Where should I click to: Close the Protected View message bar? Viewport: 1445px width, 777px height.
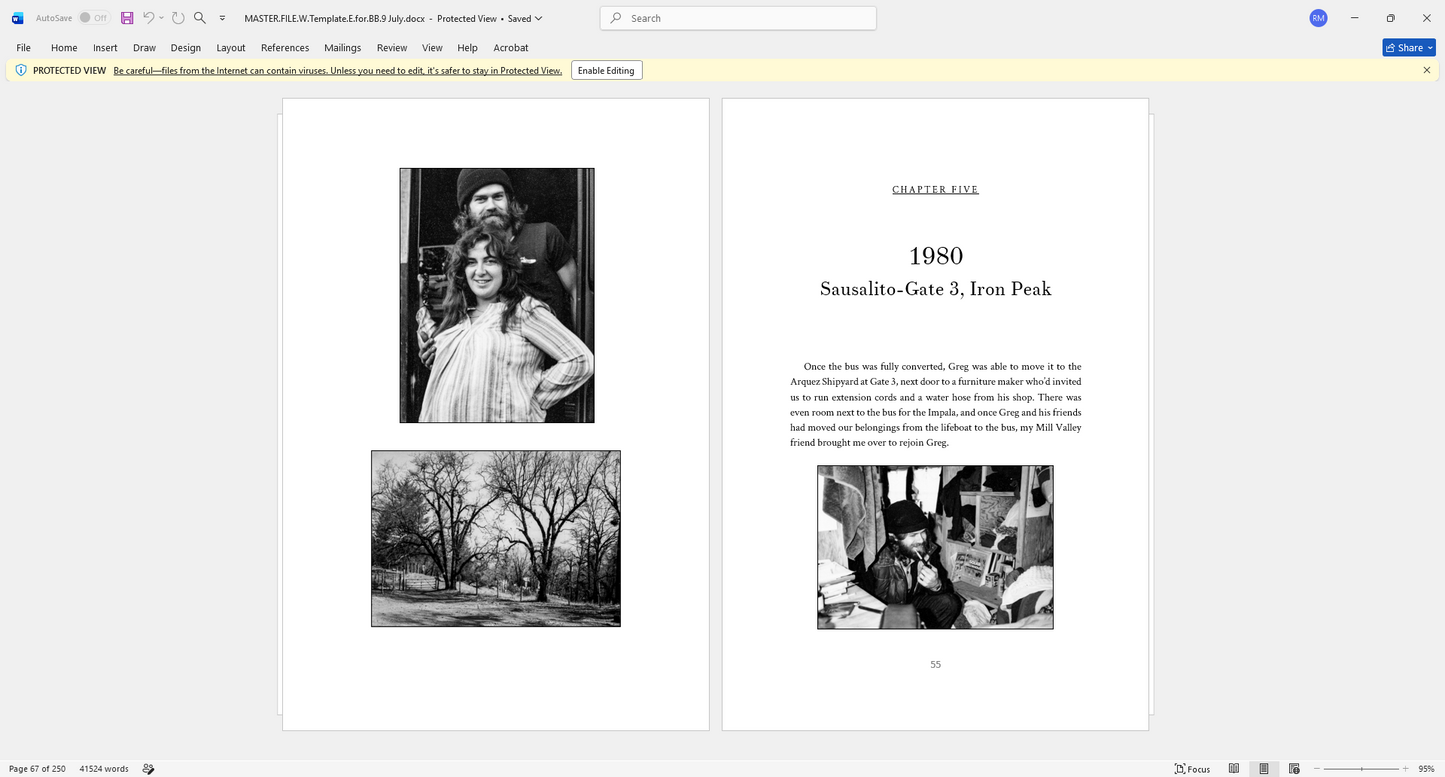[x=1426, y=70]
